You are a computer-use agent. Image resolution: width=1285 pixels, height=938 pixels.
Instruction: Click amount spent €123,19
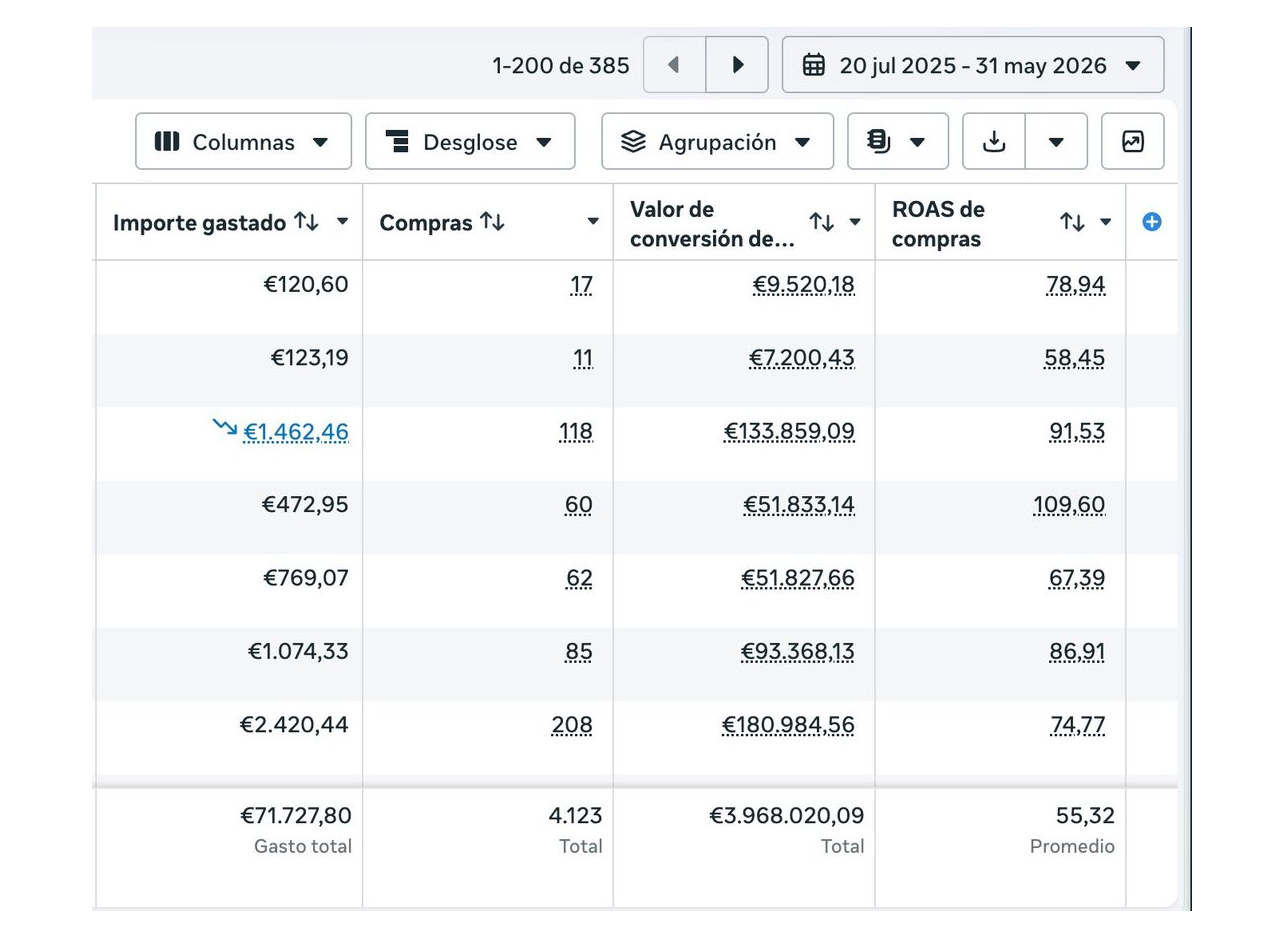pos(309,358)
